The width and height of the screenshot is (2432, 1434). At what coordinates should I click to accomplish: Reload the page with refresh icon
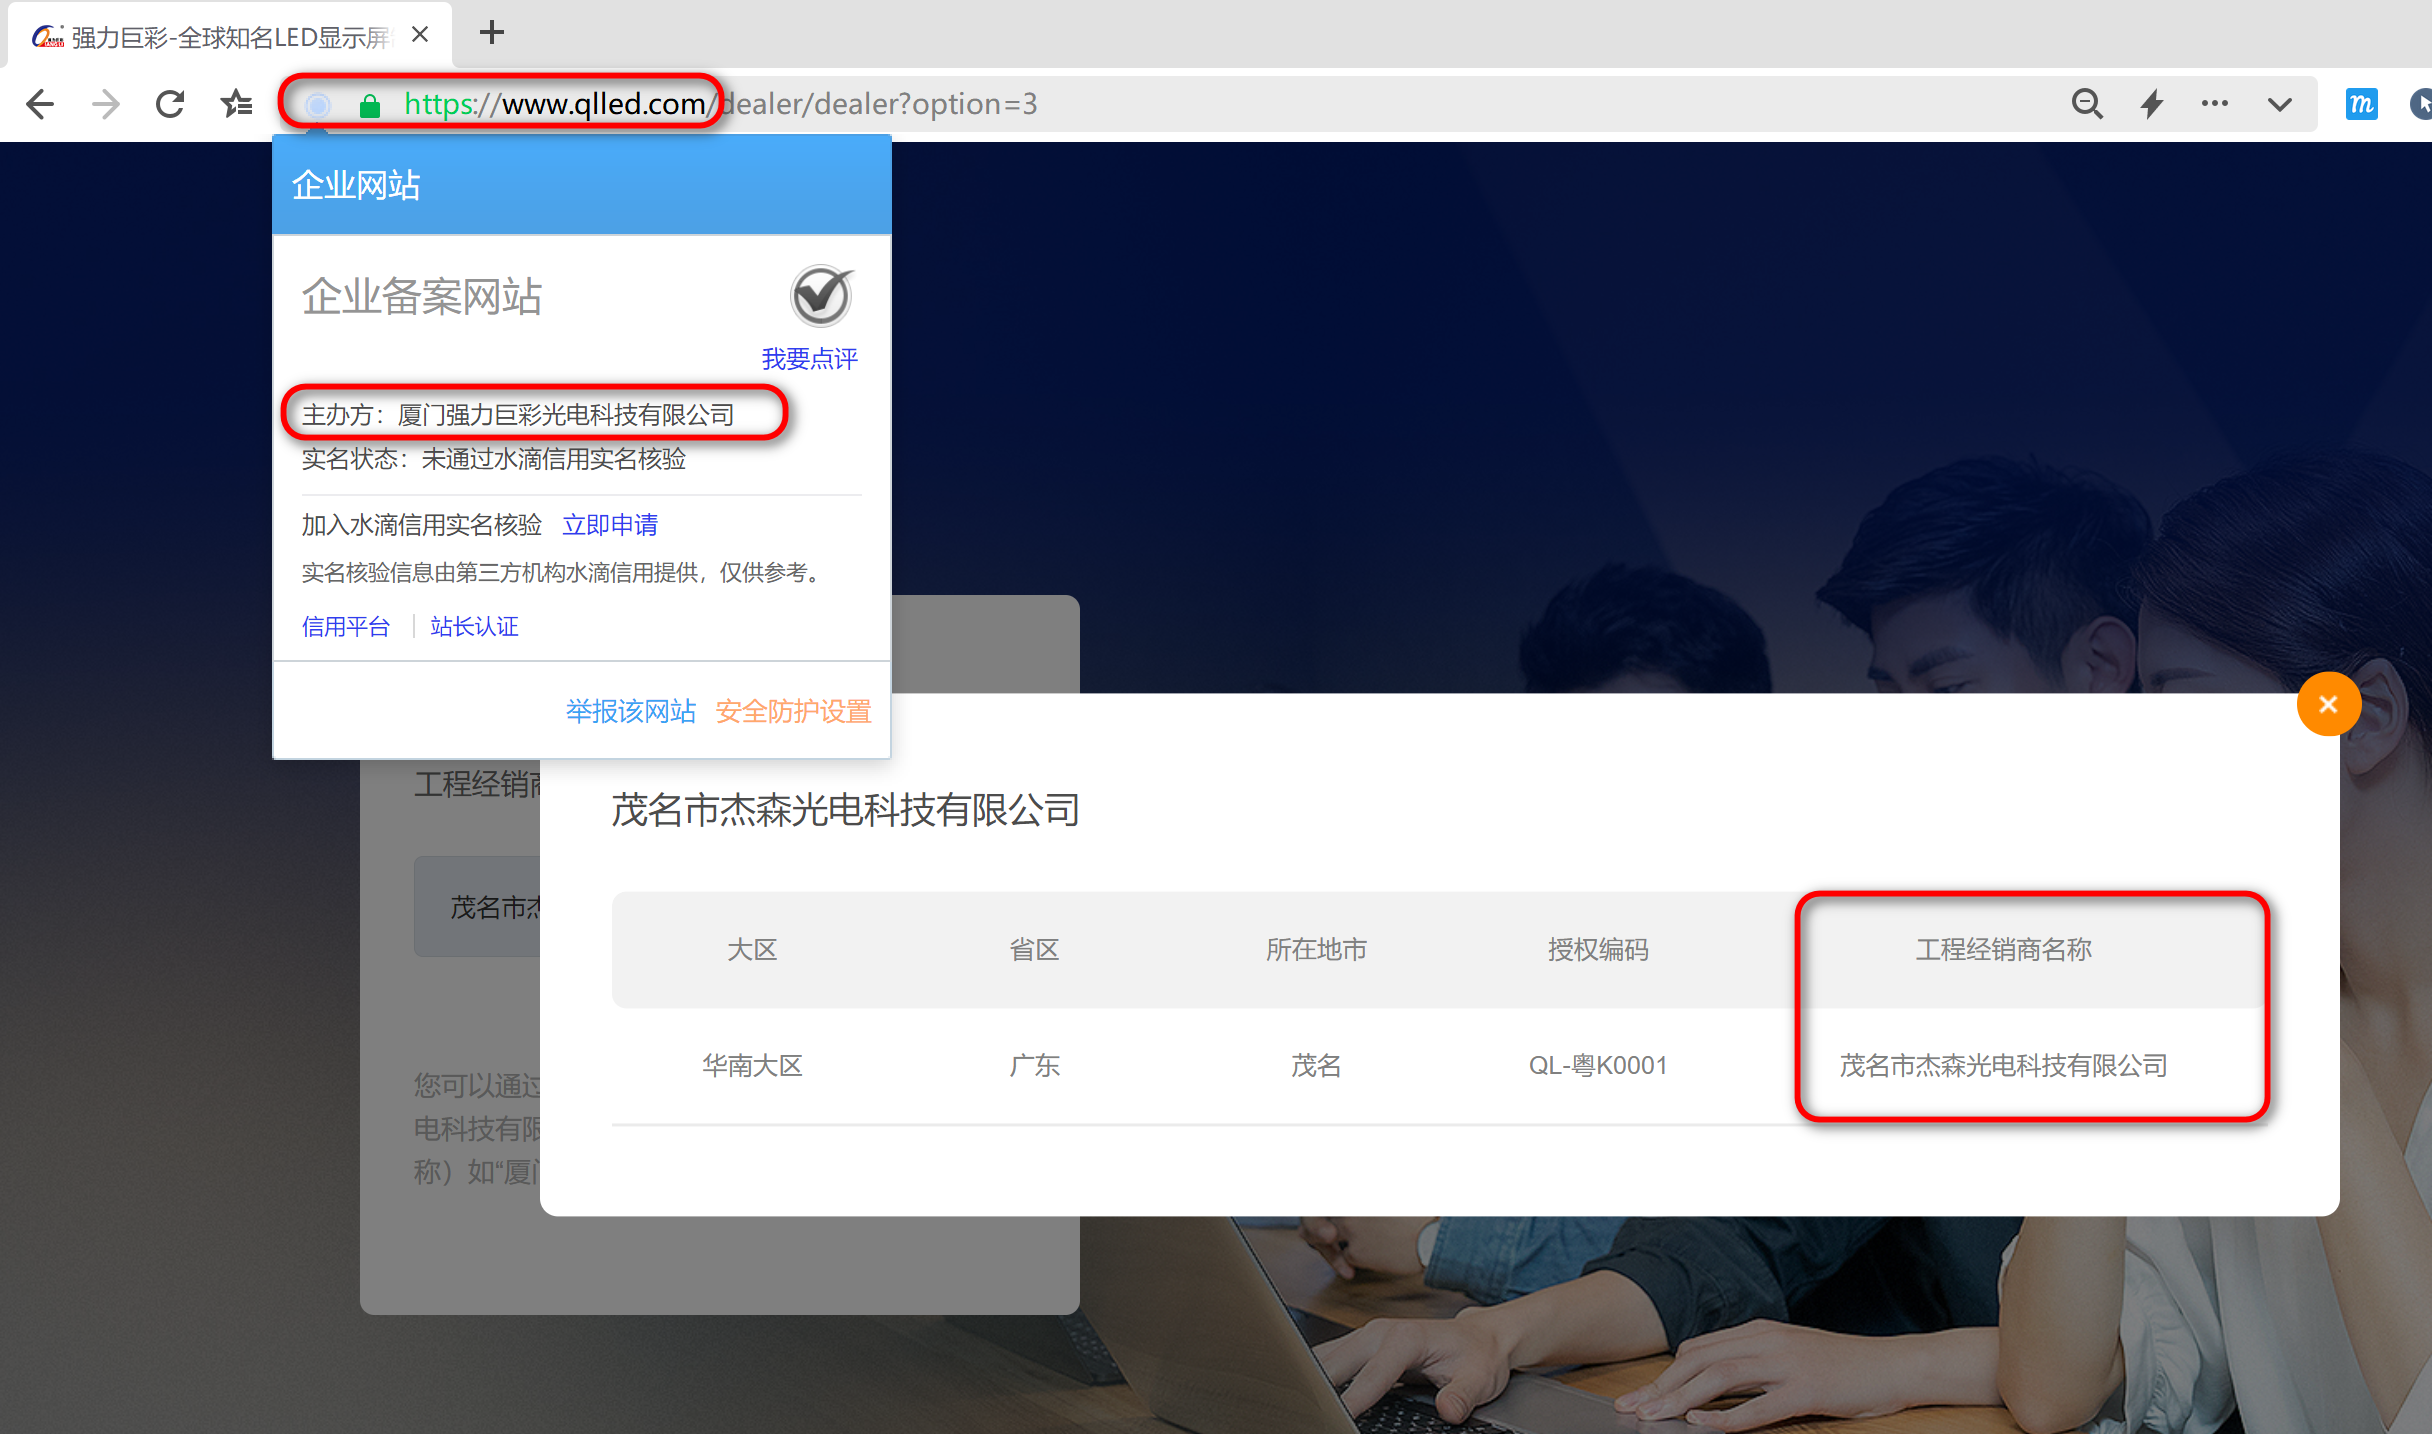tap(170, 104)
